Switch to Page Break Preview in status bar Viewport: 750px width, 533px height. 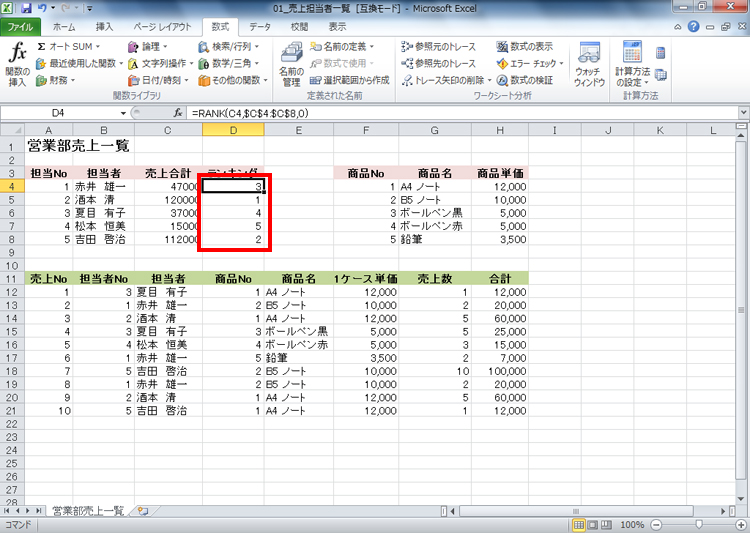[x=606, y=525]
